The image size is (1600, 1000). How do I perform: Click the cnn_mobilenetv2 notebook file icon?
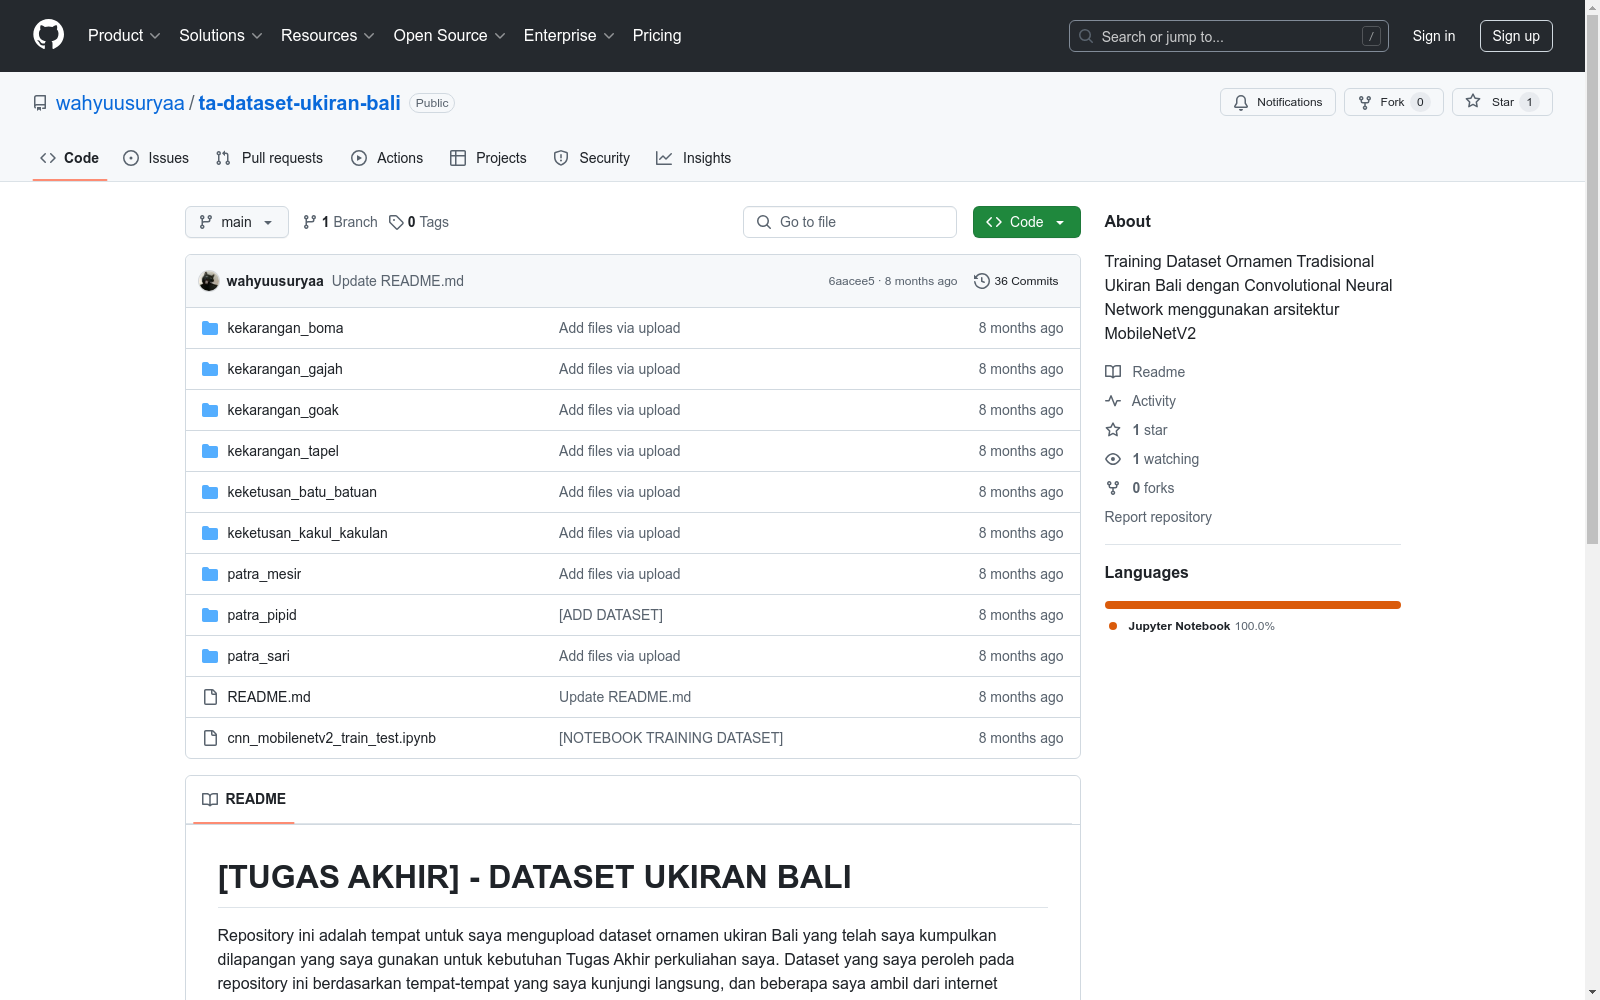(210, 738)
